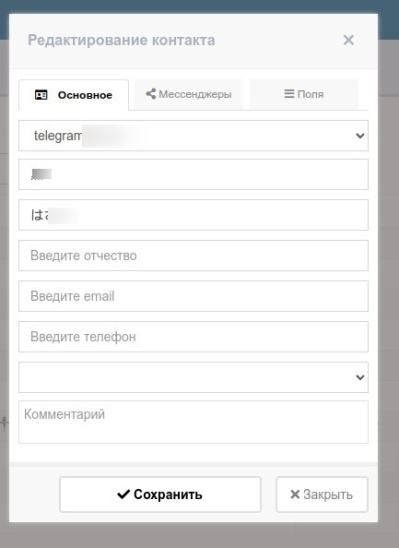Open the telegram source dropdown
This screenshot has height=548, width=399.
[193, 136]
